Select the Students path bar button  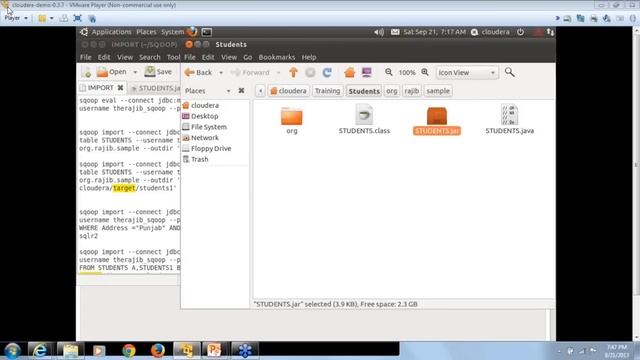pos(364,91)
